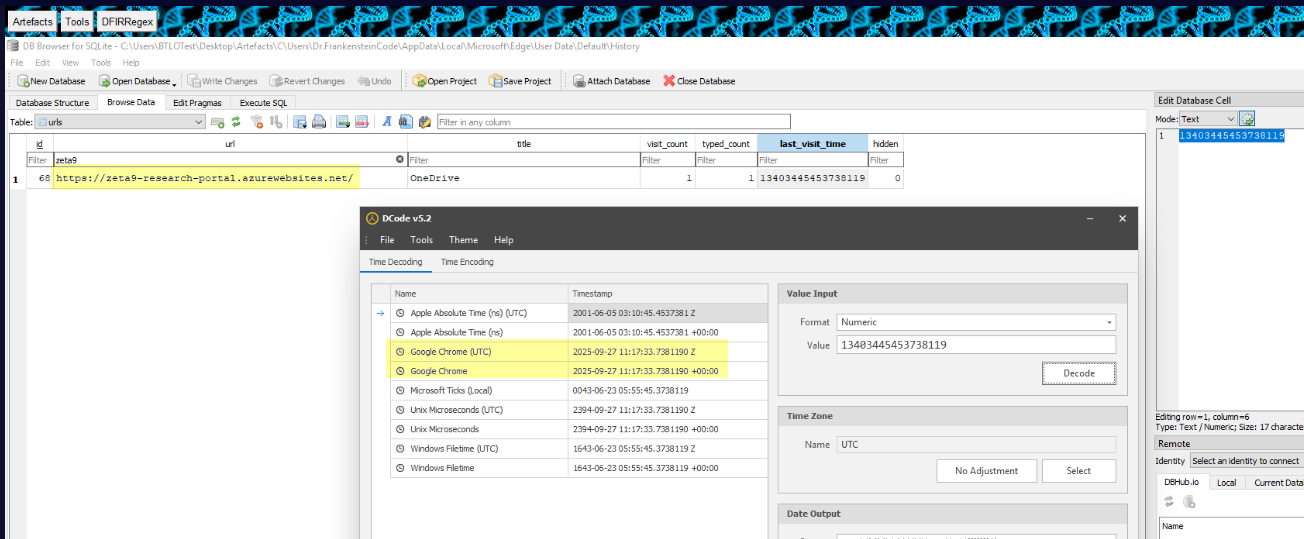Open the edit cell Mode Text dropdown
Screen dimensions: 1304x539
(x=1207, y=119)
